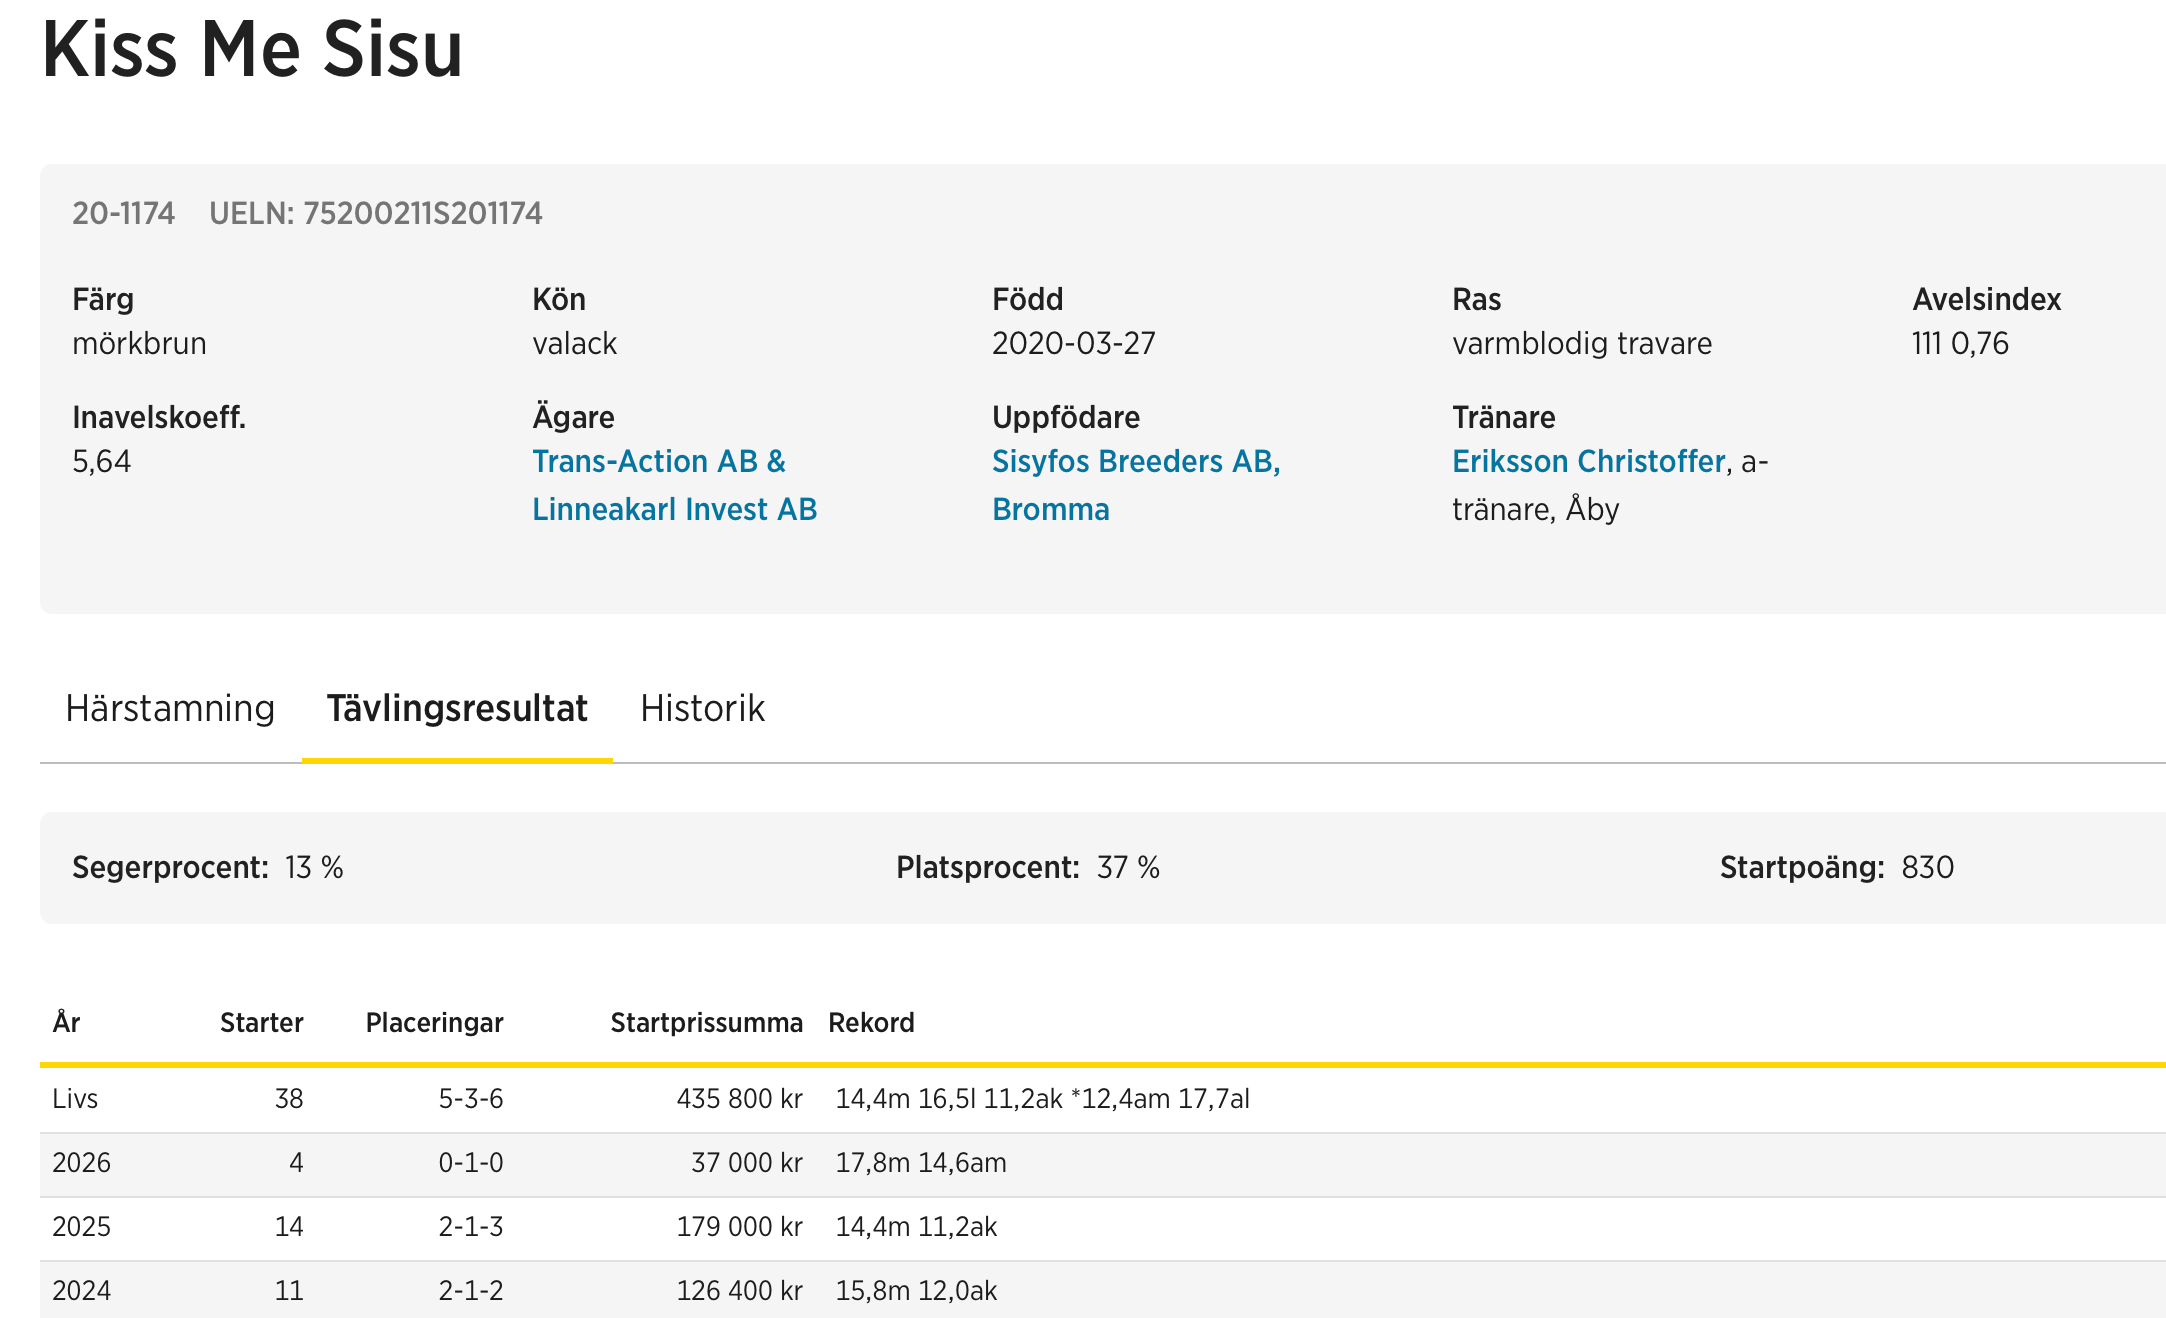Select the Tävlingsresultat tab
The height and width of the screenshot is (1318, 2166).
click(x=457, y=709)
